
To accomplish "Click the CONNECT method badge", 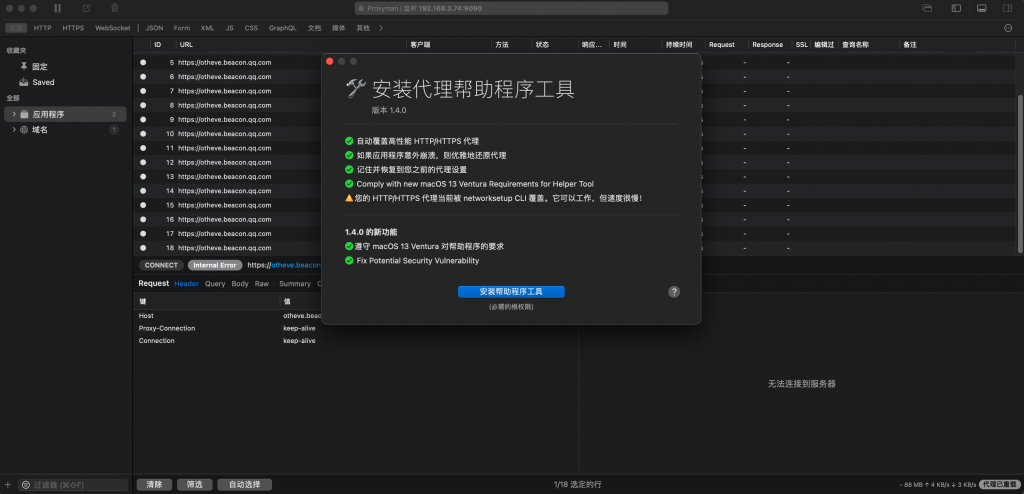I will point(161,265).
